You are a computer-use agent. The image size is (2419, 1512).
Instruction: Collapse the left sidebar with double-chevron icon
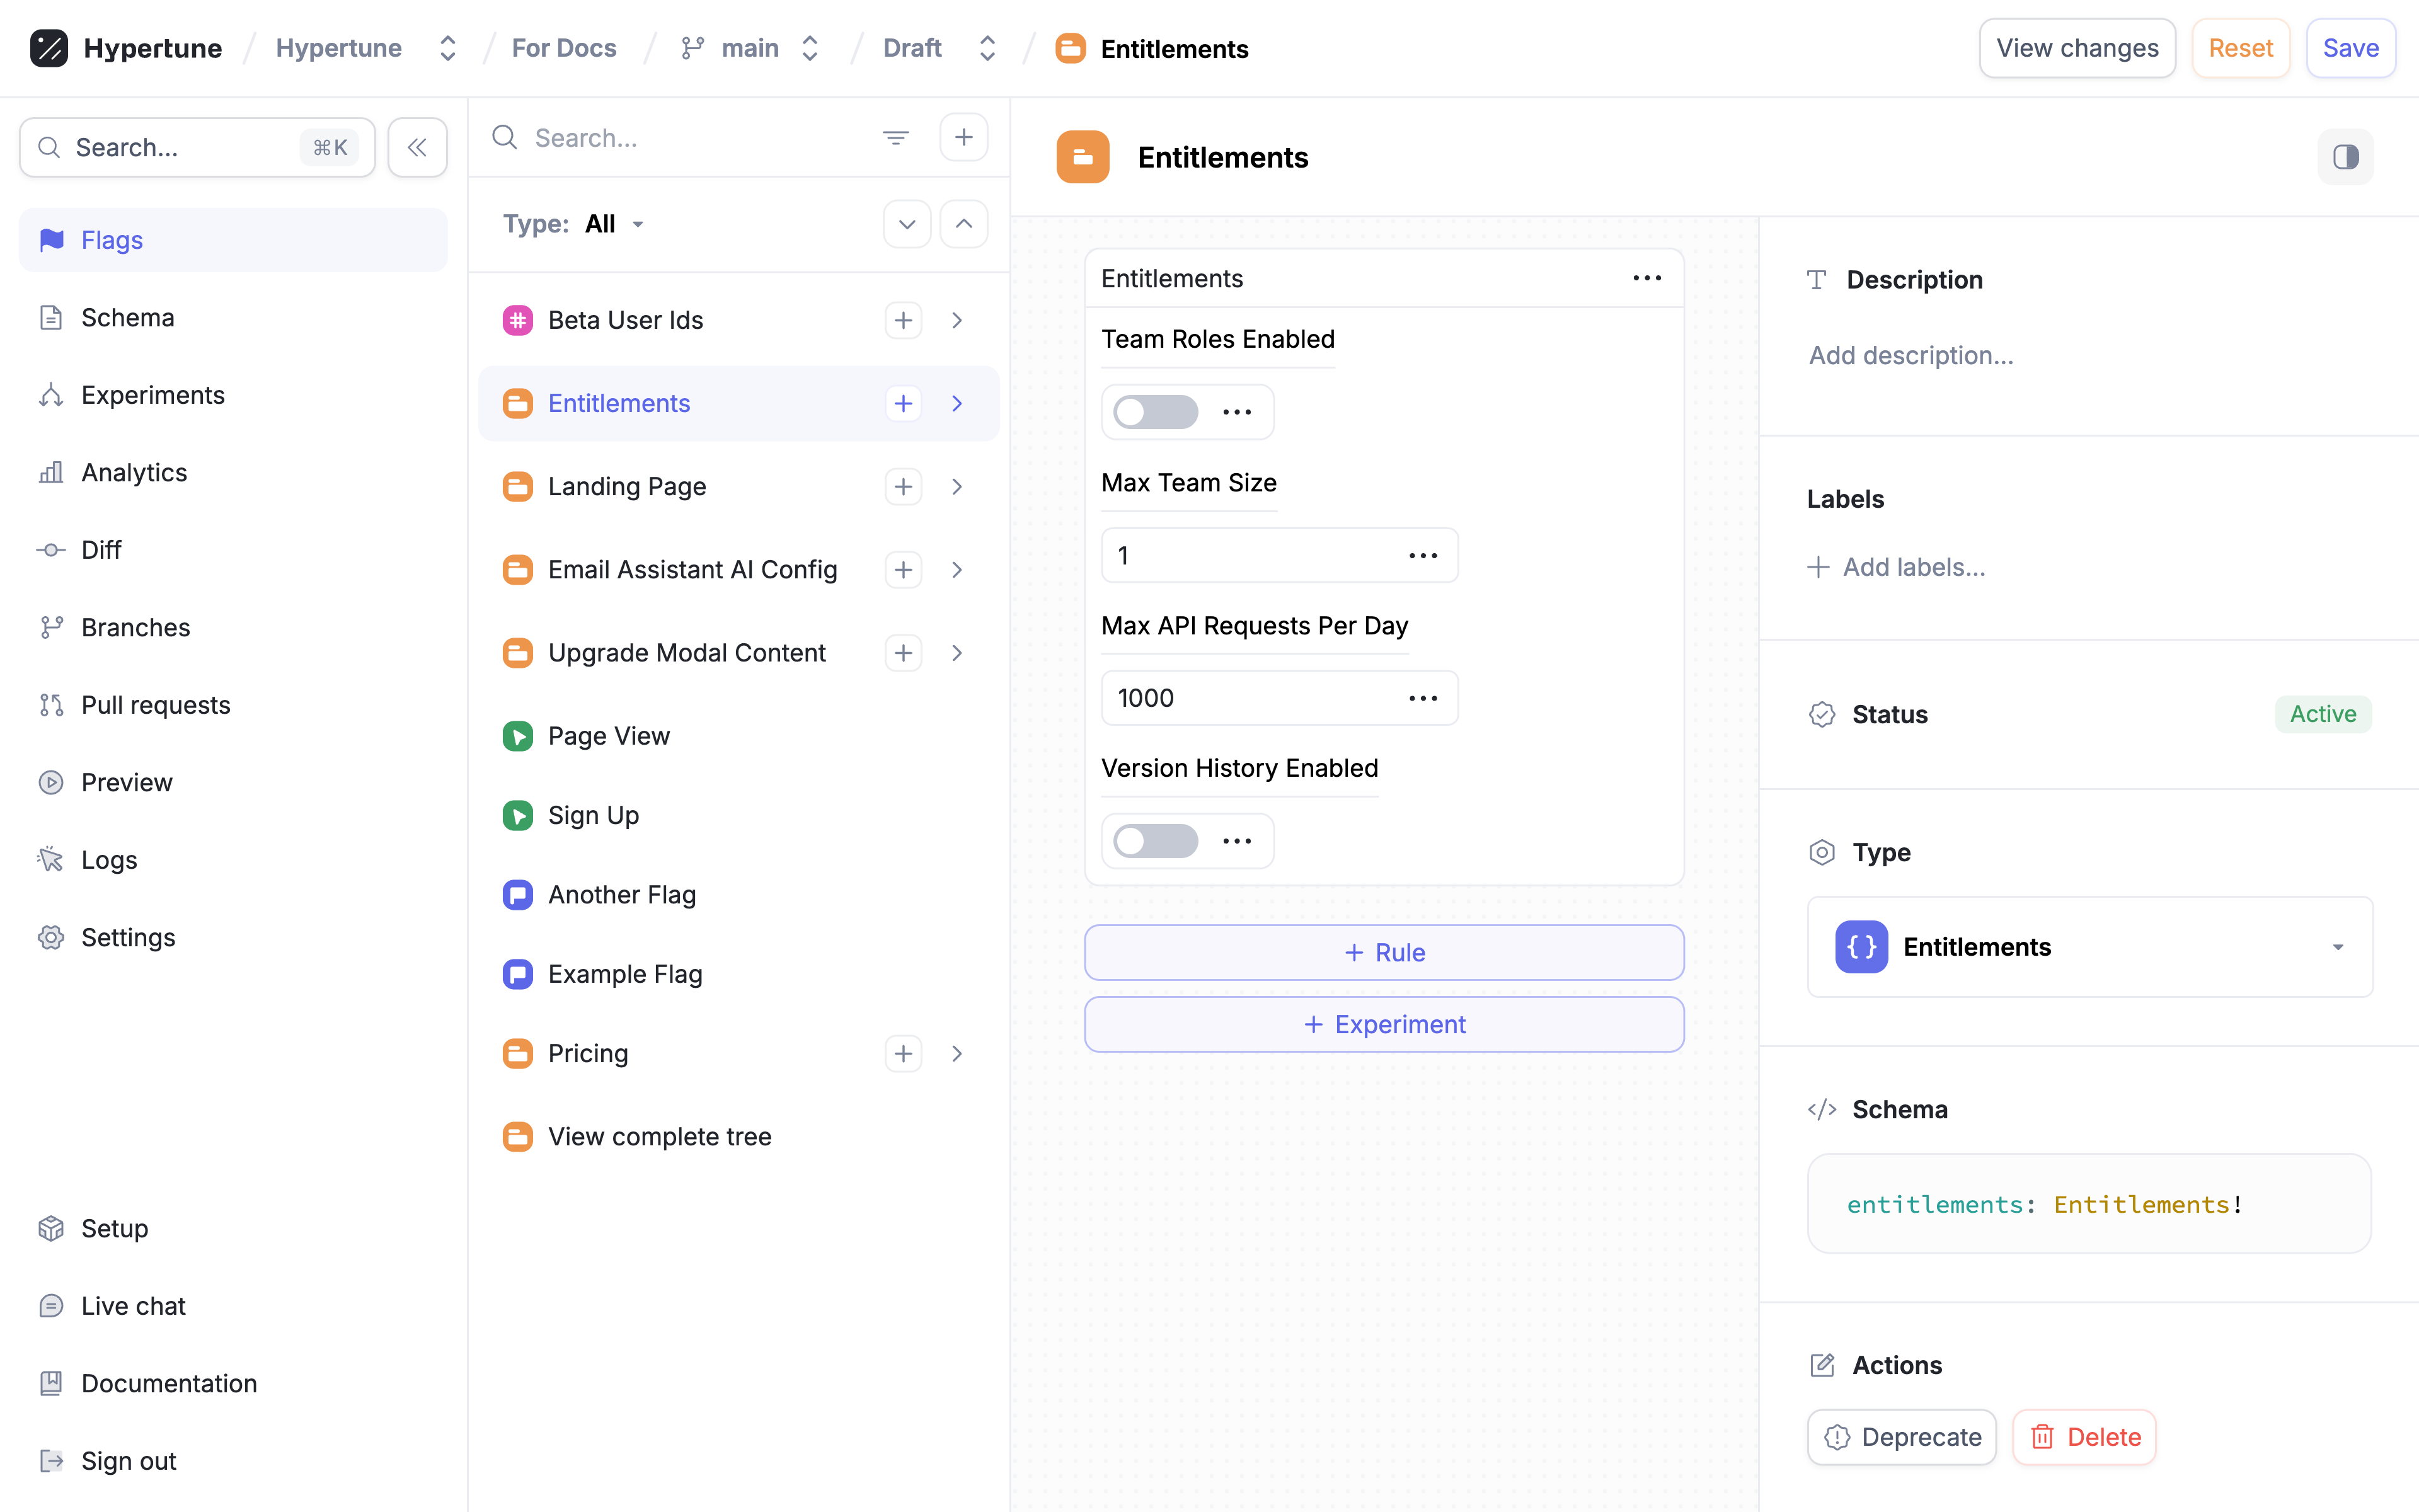pos(417,148)
